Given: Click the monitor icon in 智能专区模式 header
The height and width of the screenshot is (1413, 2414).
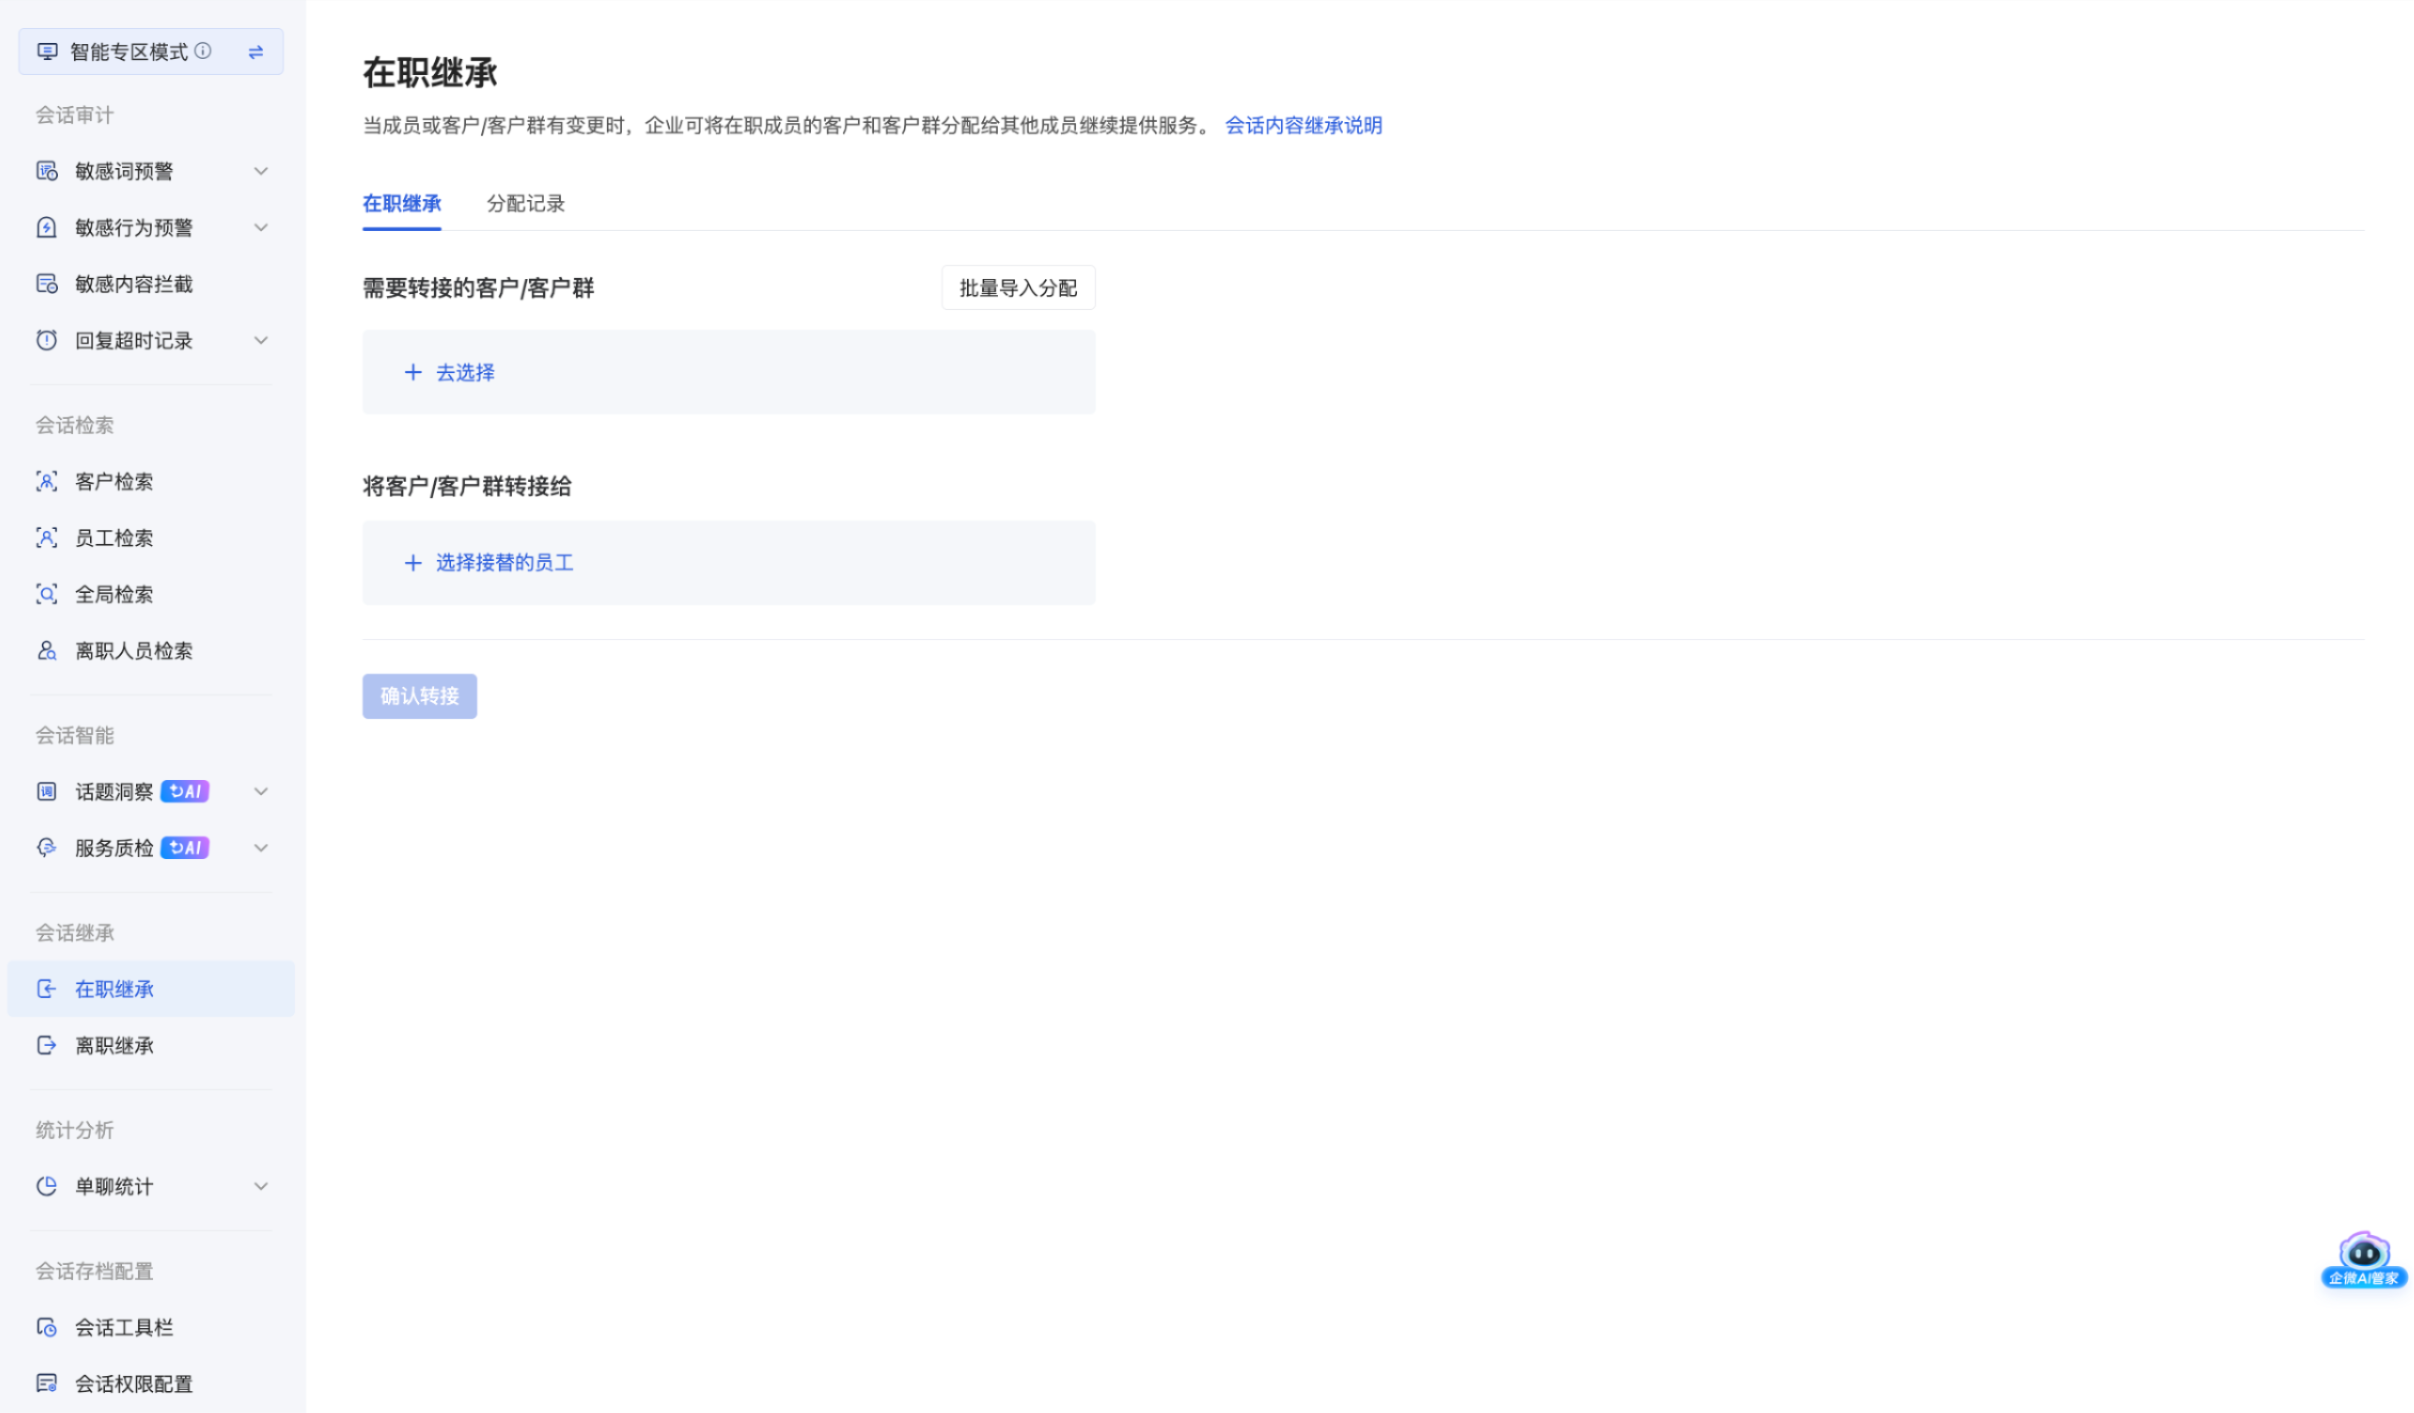Looking at the screenshot, I should tap(47, 52).
